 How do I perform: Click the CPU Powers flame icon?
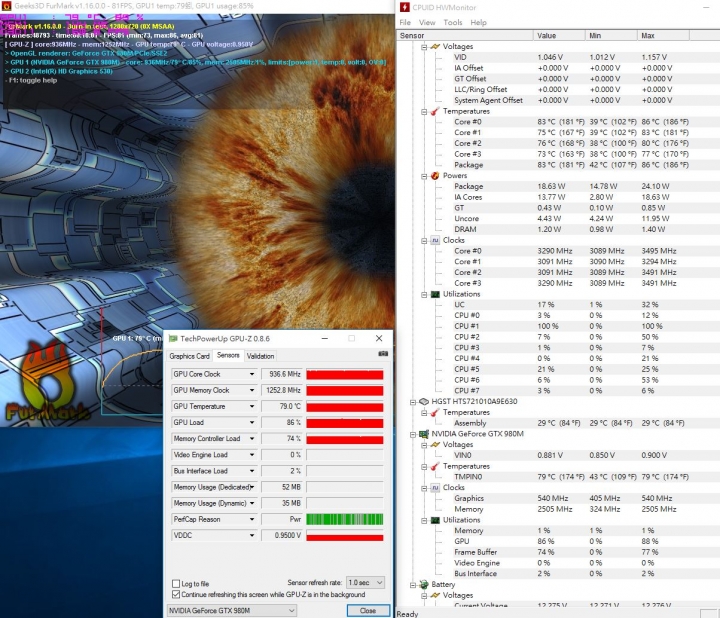435,176
